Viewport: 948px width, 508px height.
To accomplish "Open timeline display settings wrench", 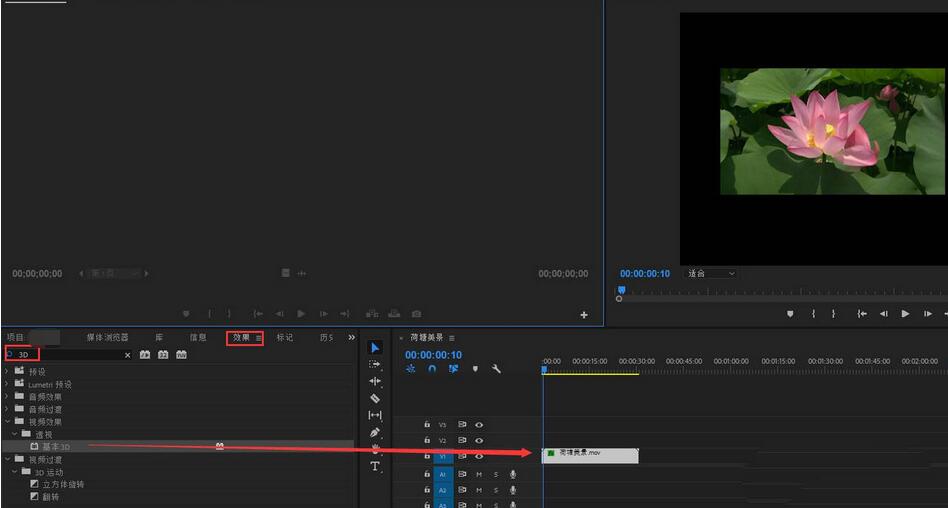I will (x=496, y=368).
